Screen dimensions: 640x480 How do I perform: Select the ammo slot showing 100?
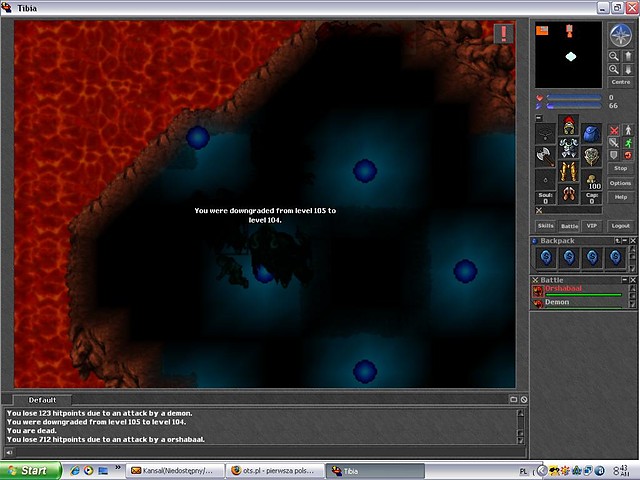click(x=591, y=180)
